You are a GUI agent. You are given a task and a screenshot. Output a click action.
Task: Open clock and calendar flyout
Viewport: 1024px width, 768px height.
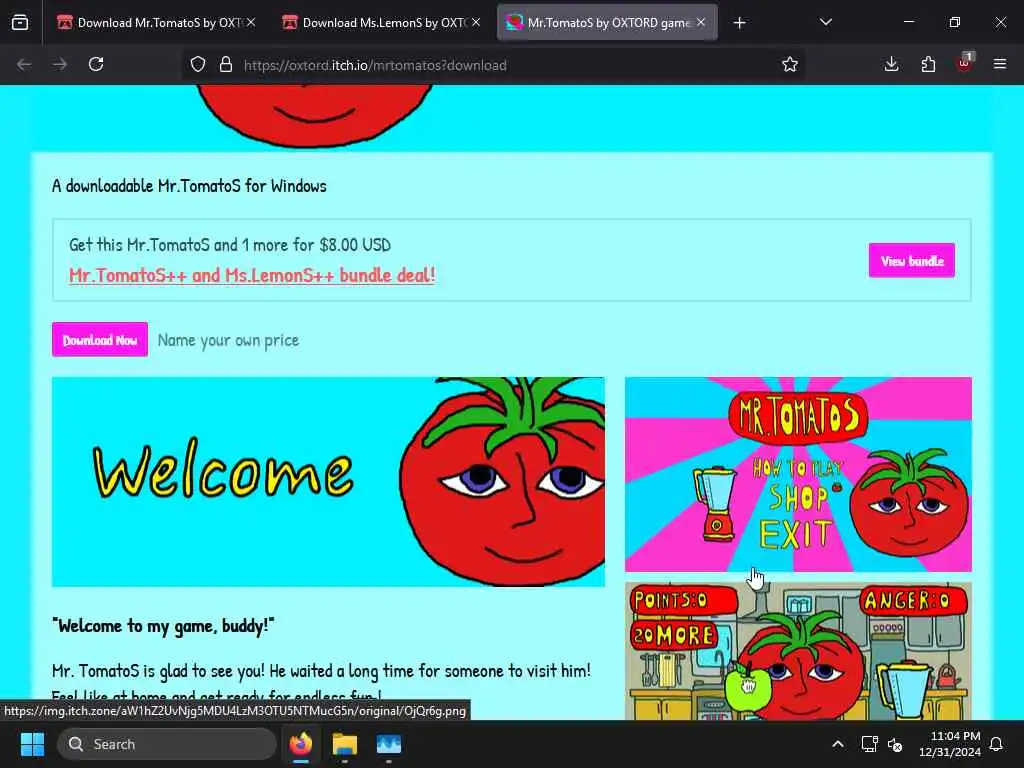pyautogui.click(x=950, y=744)
